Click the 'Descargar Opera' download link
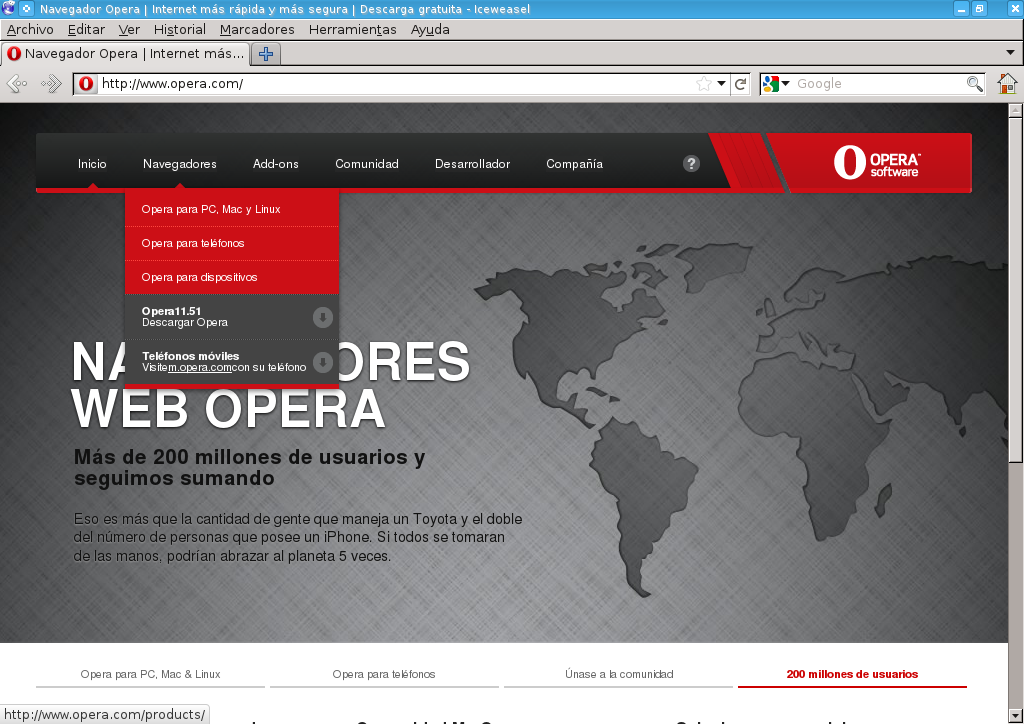This screenshot has height=724, width=1024. 183,322
